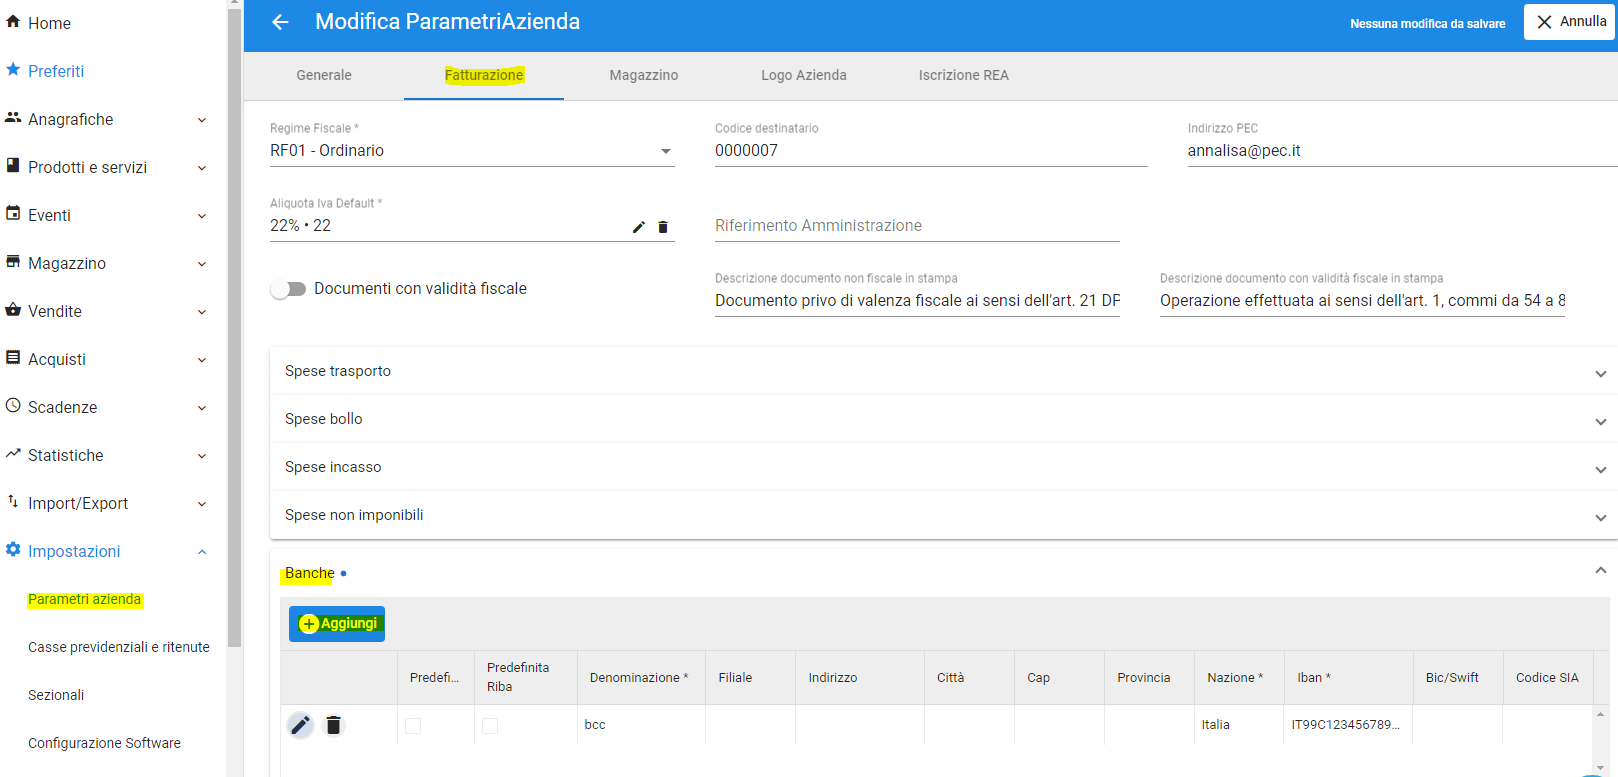Check Predefinita box for bcc bank
The width and height of the screenshot is (1618, 777).
point(413,726)
